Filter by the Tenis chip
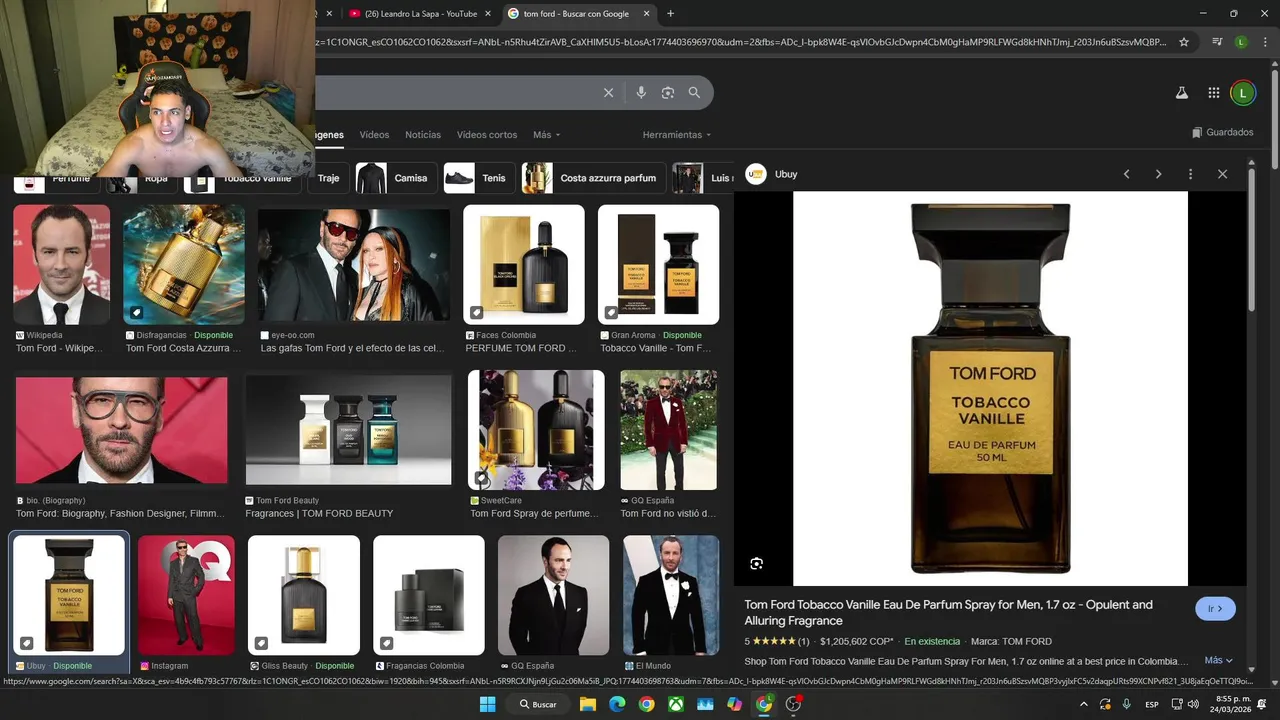 point(479,178)
